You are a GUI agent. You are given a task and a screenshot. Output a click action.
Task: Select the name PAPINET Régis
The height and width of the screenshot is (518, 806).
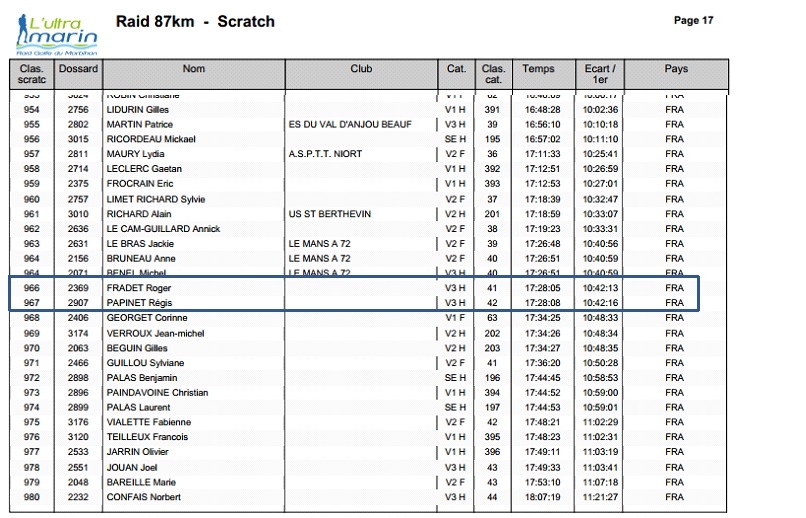[139, 303]
